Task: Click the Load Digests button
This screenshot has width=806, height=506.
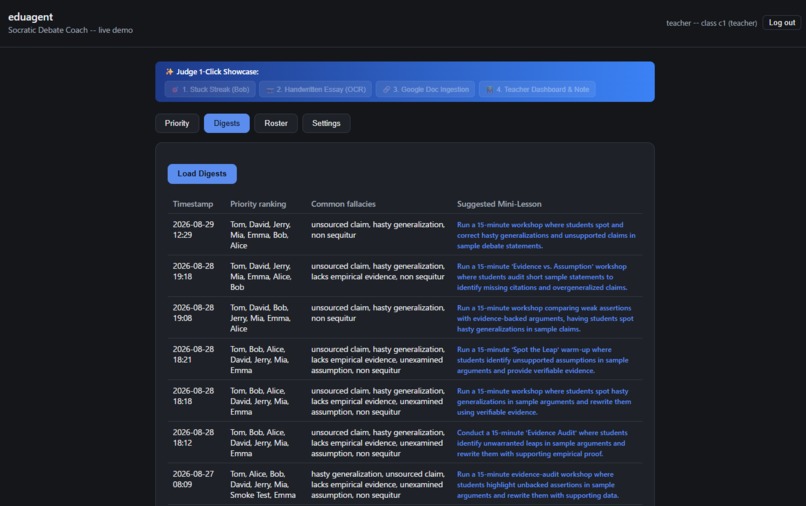Action: (202, 174)
